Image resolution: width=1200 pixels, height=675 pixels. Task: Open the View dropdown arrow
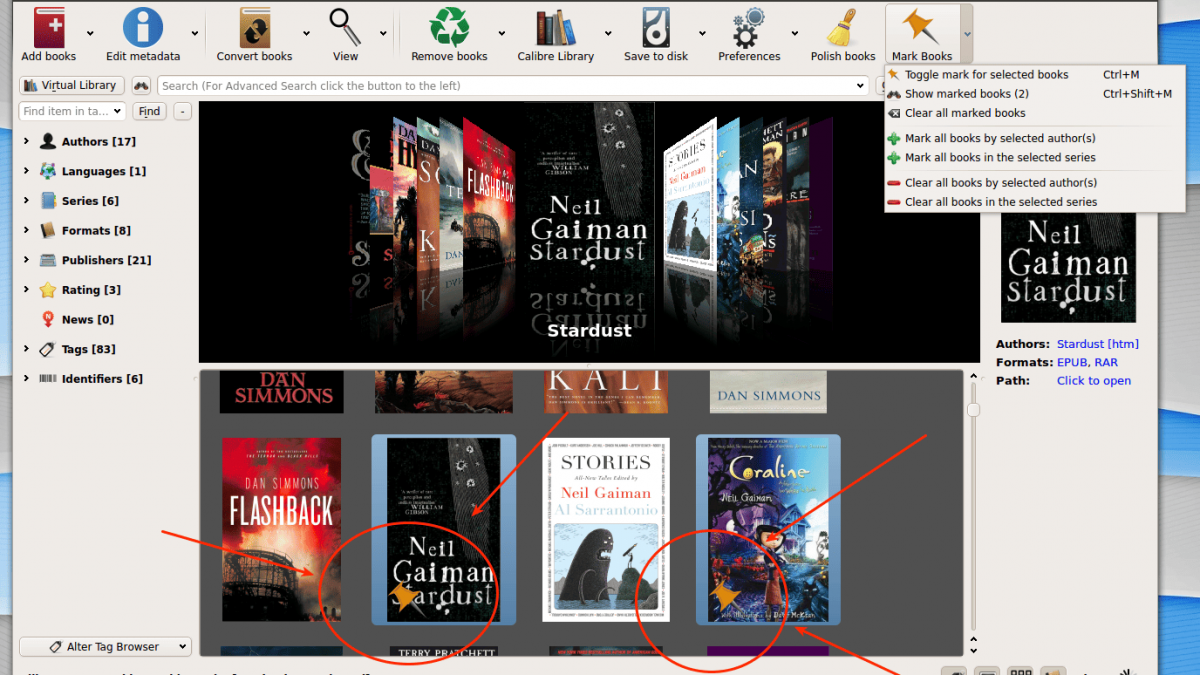[x=383, y=33]
